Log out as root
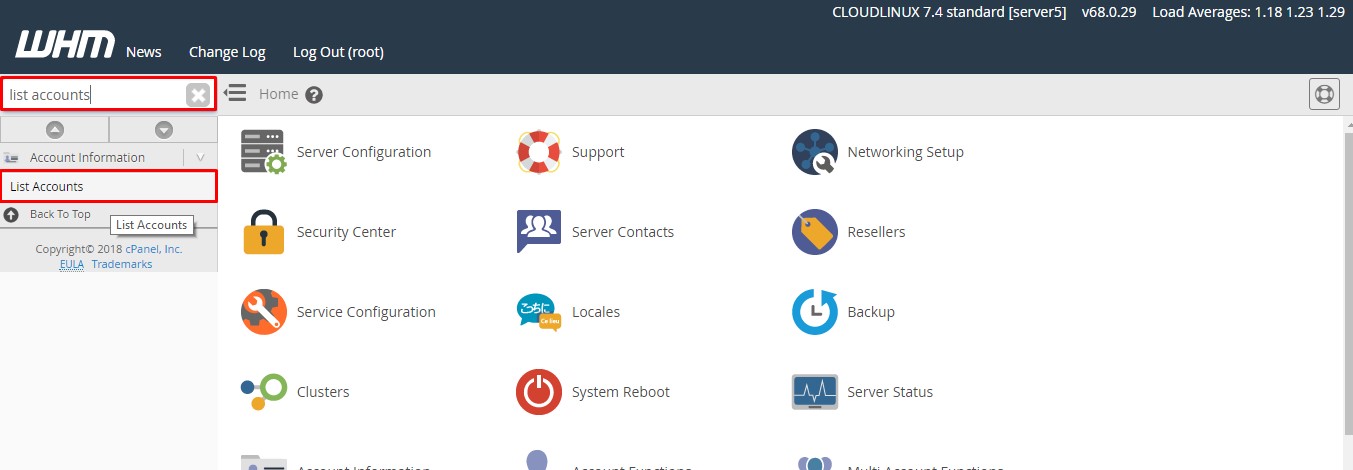 click(338, 52)
